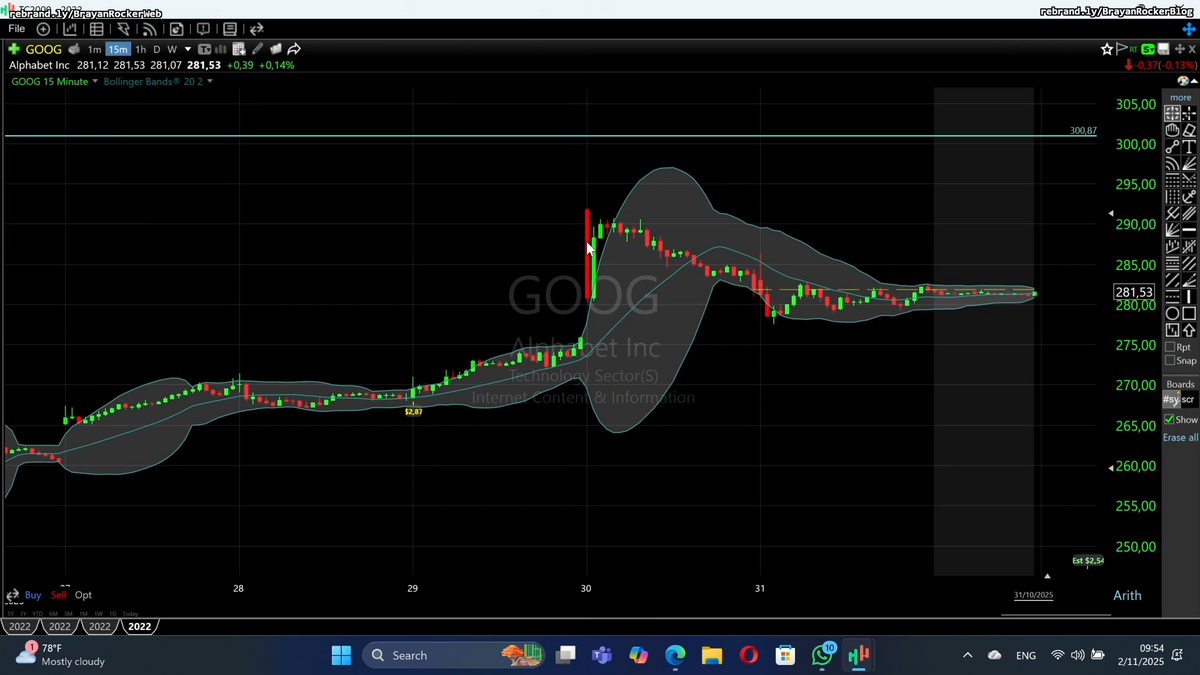Open the File menu

[16, 29]
